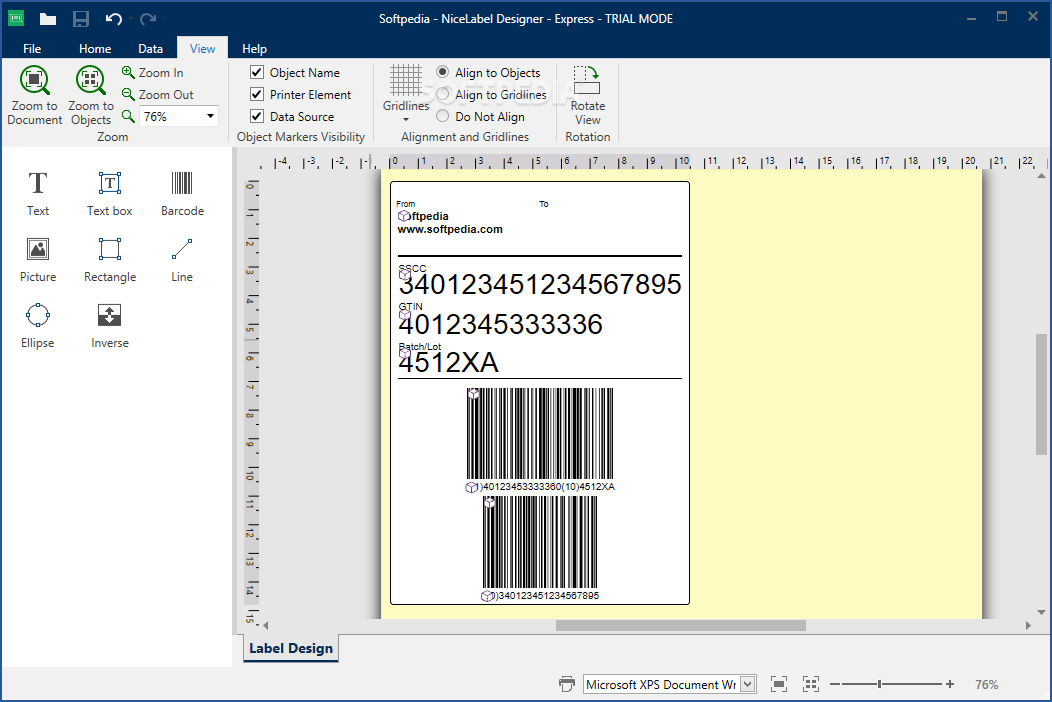Select the Text box tool
The height and width of the screenshot is (702, 1052).
tap(109, 193)
